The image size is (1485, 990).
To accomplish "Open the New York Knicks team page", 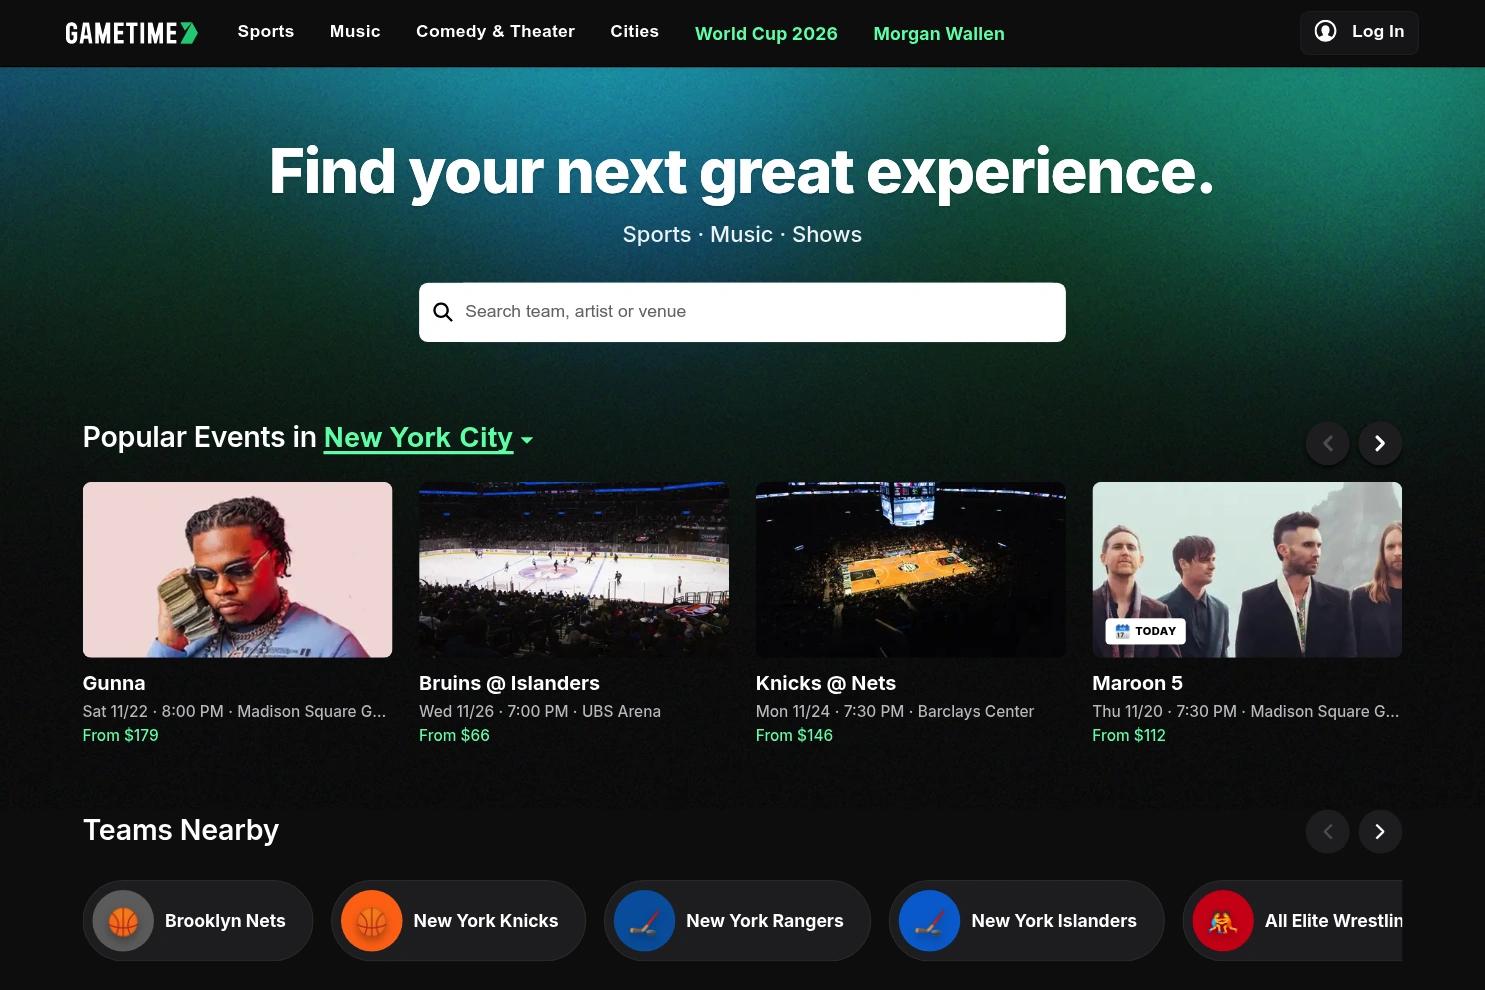I will click(458, 921).
